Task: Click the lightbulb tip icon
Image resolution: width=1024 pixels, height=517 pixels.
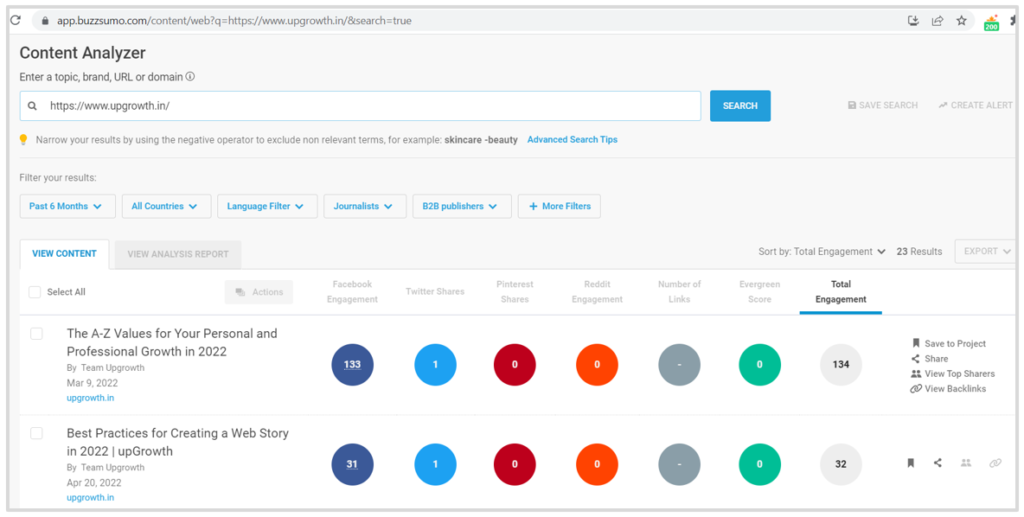Action: (x=24, y=140)
